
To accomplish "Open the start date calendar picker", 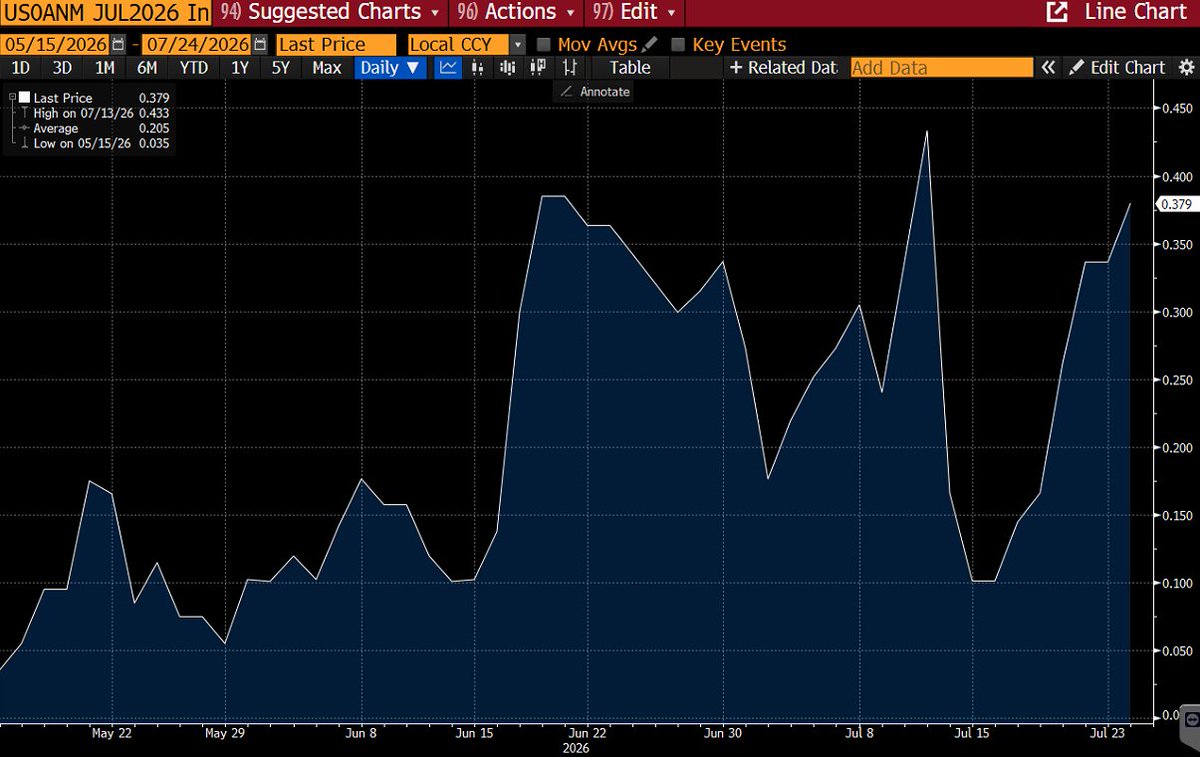I will point(119,45).
